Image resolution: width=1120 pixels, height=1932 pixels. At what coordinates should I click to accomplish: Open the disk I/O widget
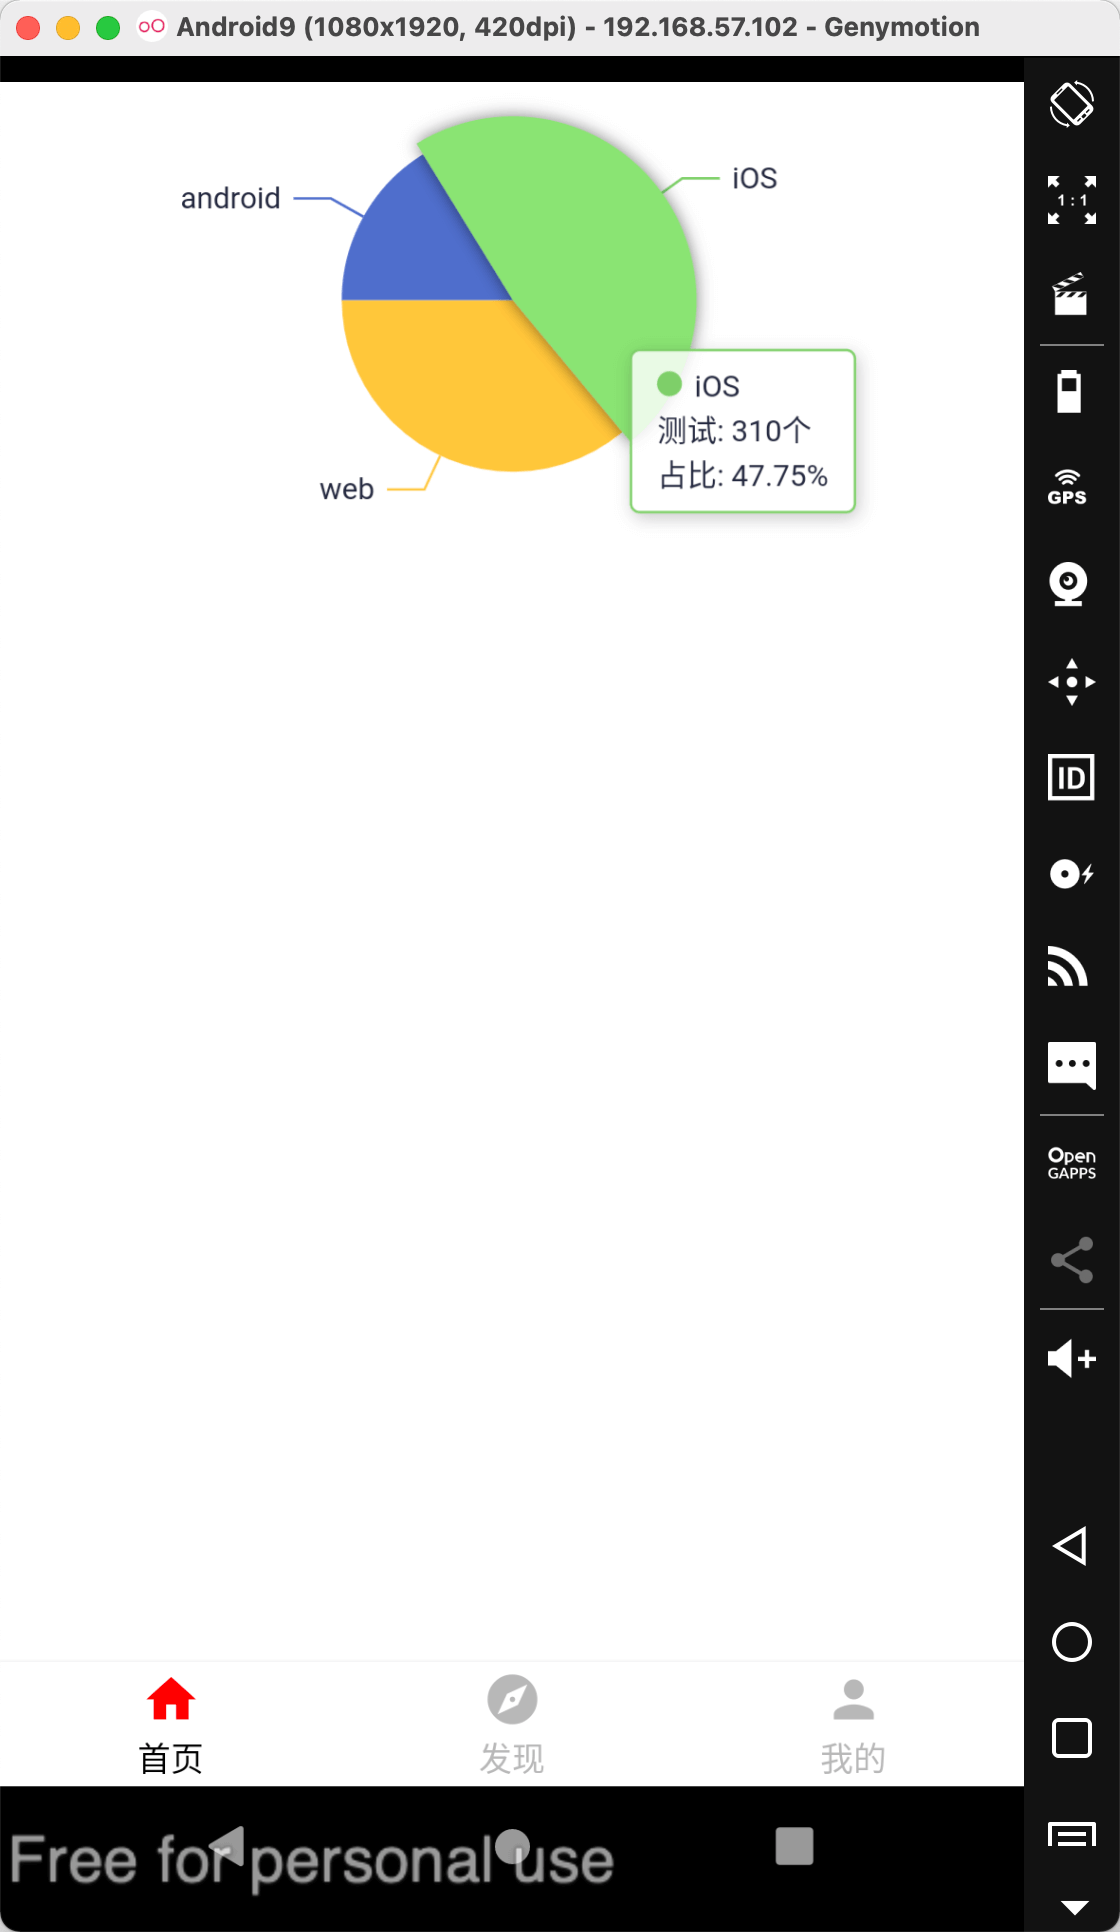pos(1072,874)
